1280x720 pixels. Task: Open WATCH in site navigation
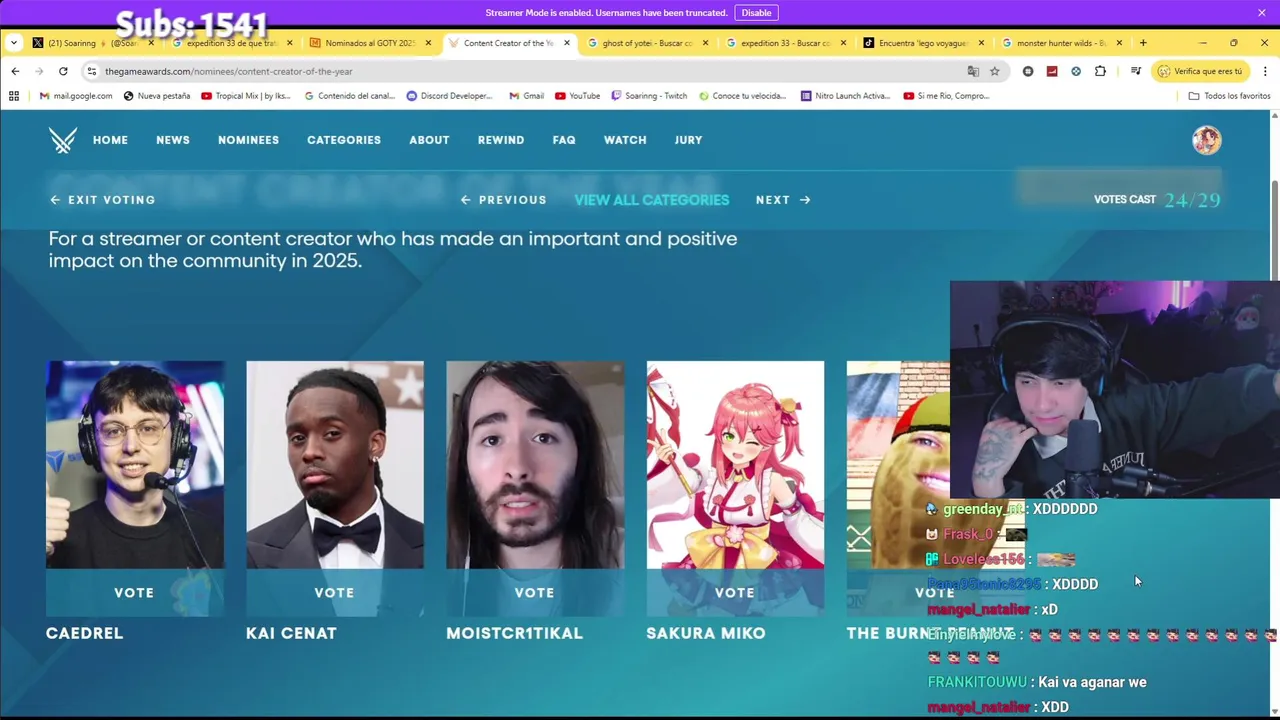pos(625,140)
